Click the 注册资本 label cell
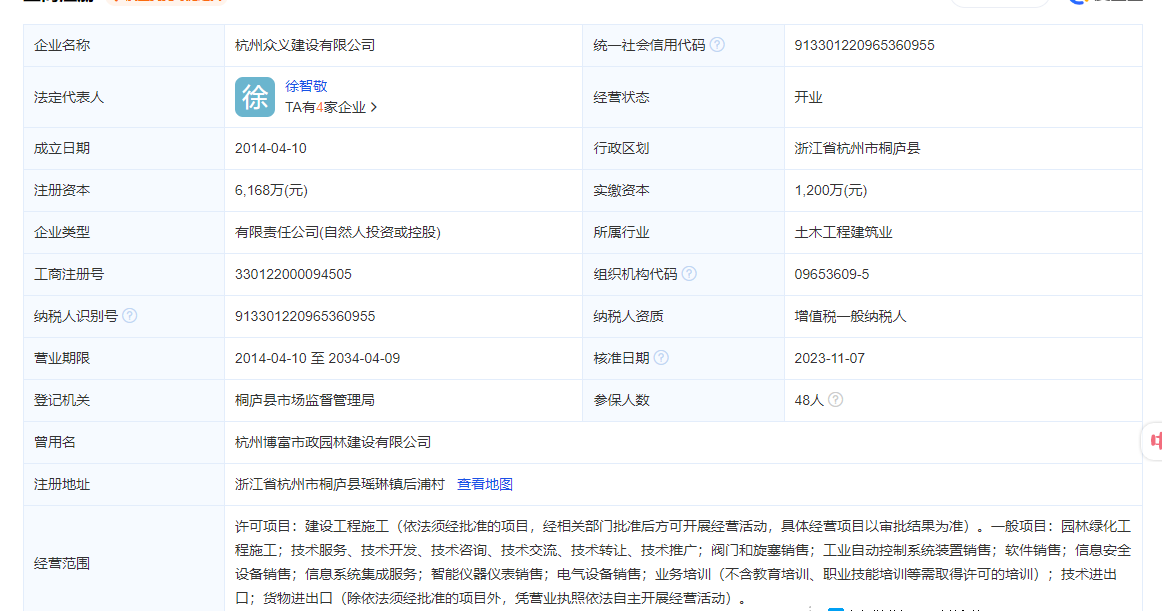The height and width of the screenshot is (611, 1162). click(124, 191)
